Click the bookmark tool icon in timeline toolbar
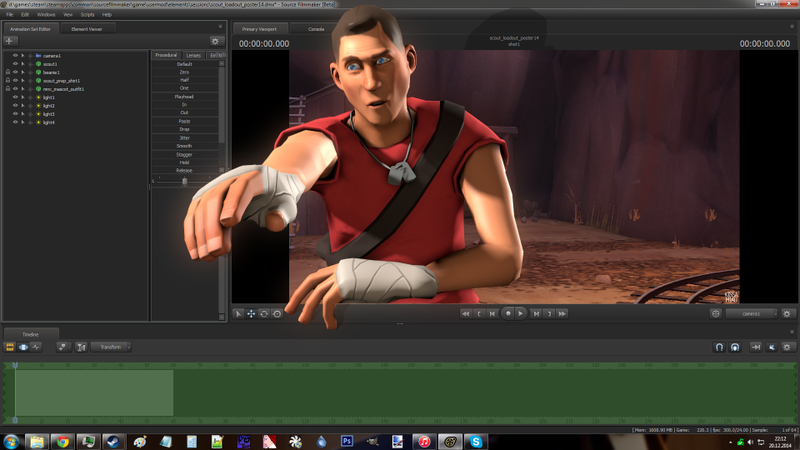The height and width of the screenshot is (450, 800). (62, 347)
